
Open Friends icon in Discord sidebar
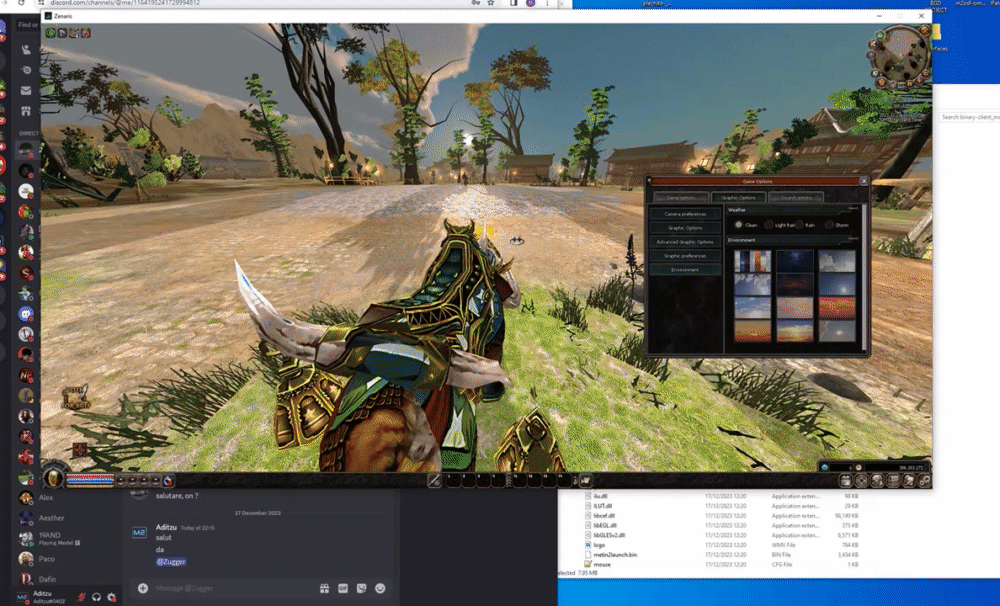26,49
